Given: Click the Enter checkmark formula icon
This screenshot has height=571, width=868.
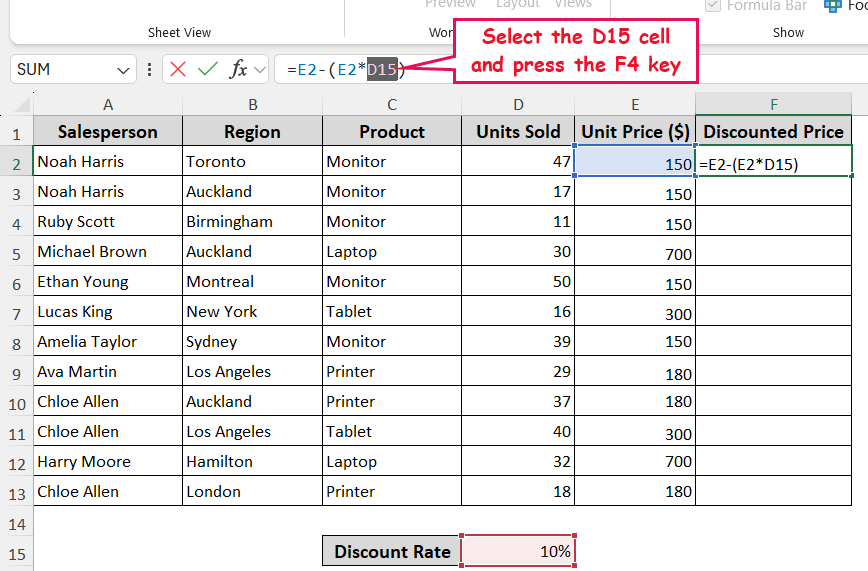Looking at the screenshot, I should tap(208, 69).
